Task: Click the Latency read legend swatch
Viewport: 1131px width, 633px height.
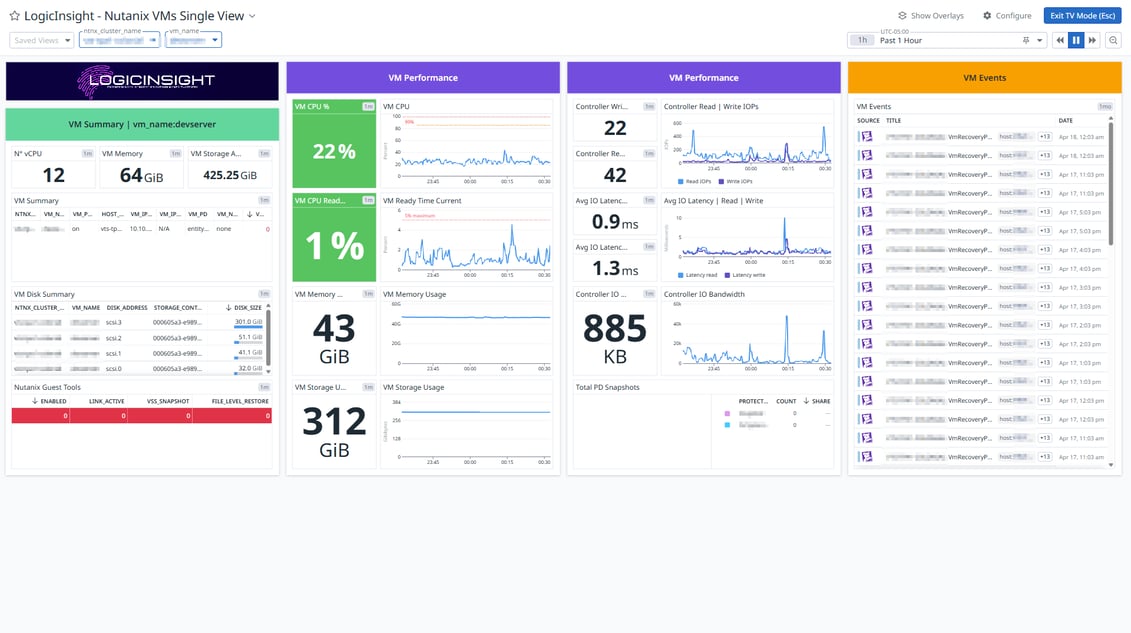Action: click(x=680, y=275)
